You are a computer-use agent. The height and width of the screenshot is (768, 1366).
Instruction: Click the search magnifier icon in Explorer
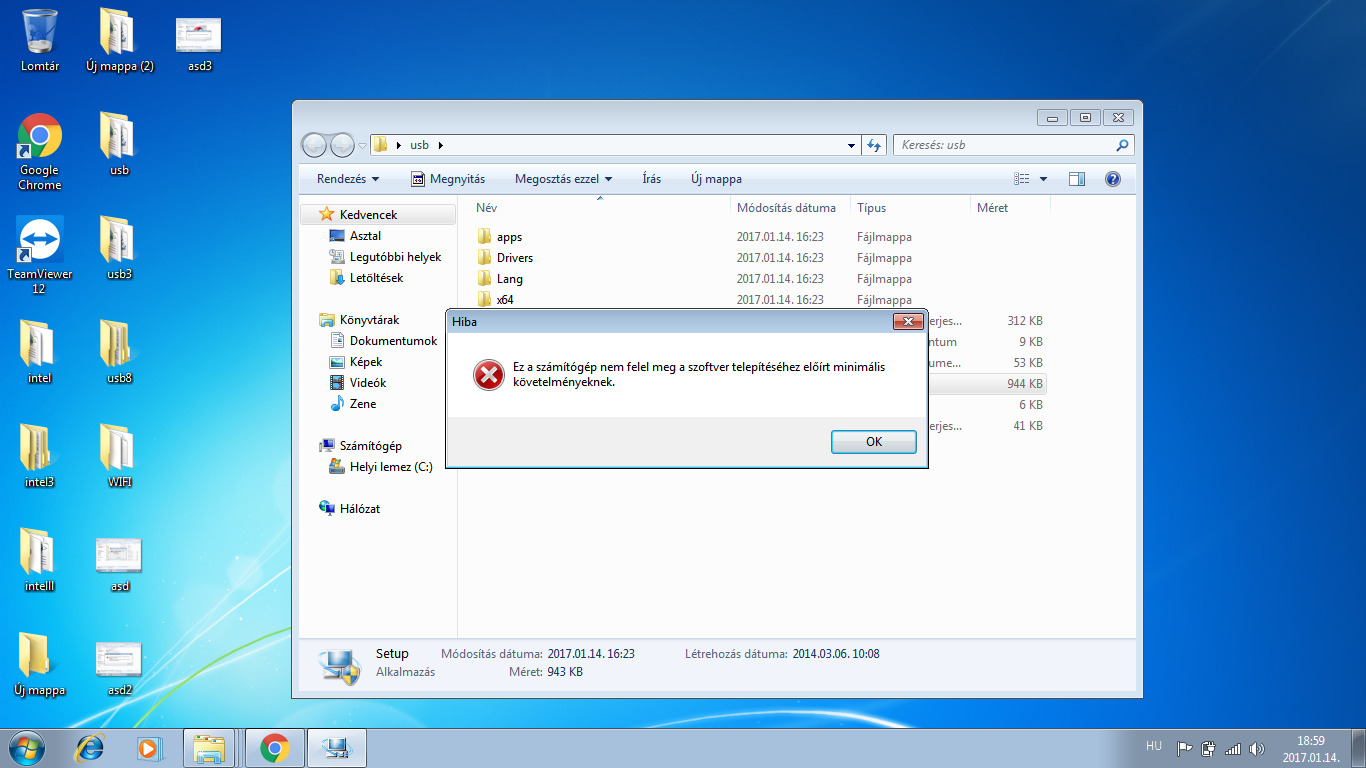(1122, 145)
